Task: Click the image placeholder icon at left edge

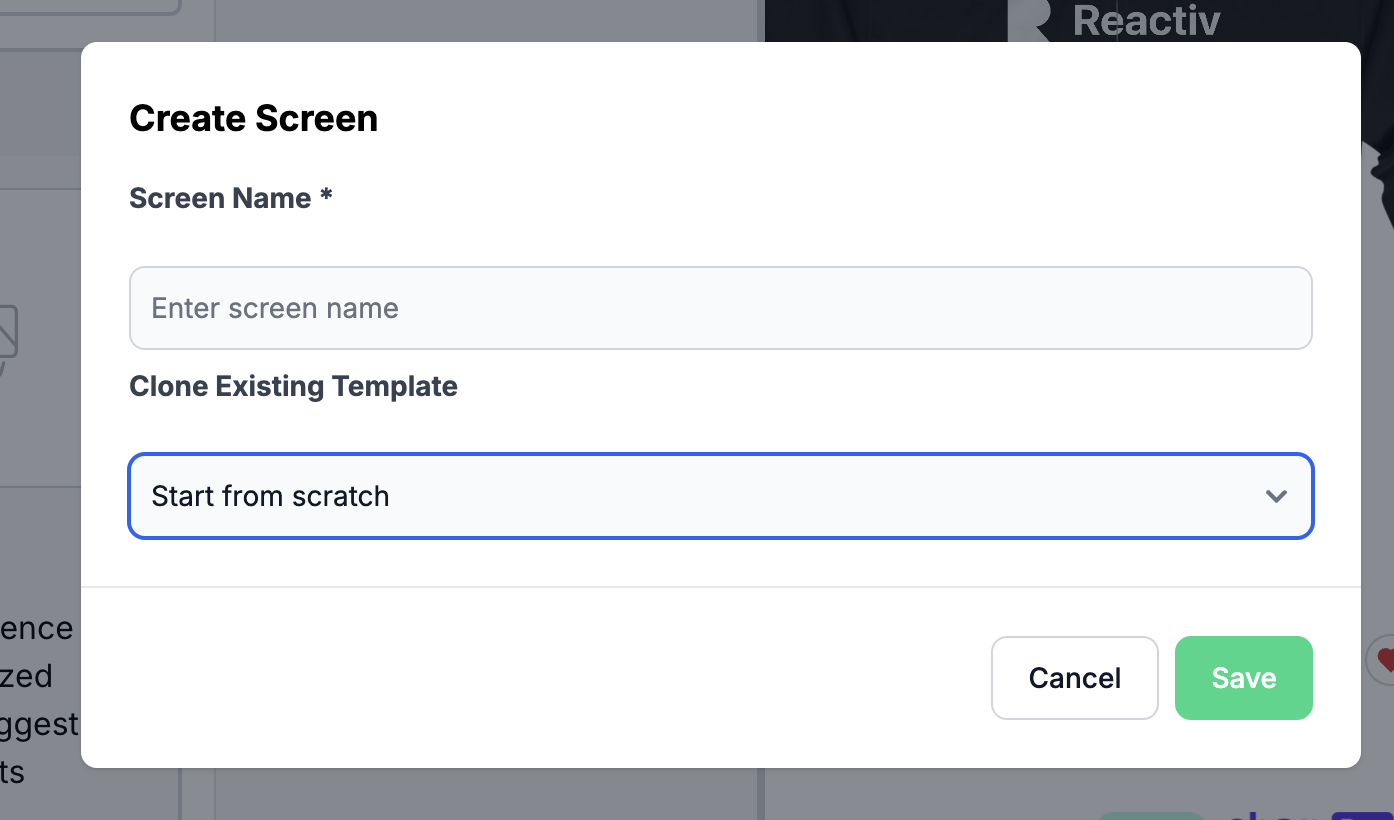Action: pos(8,335)
